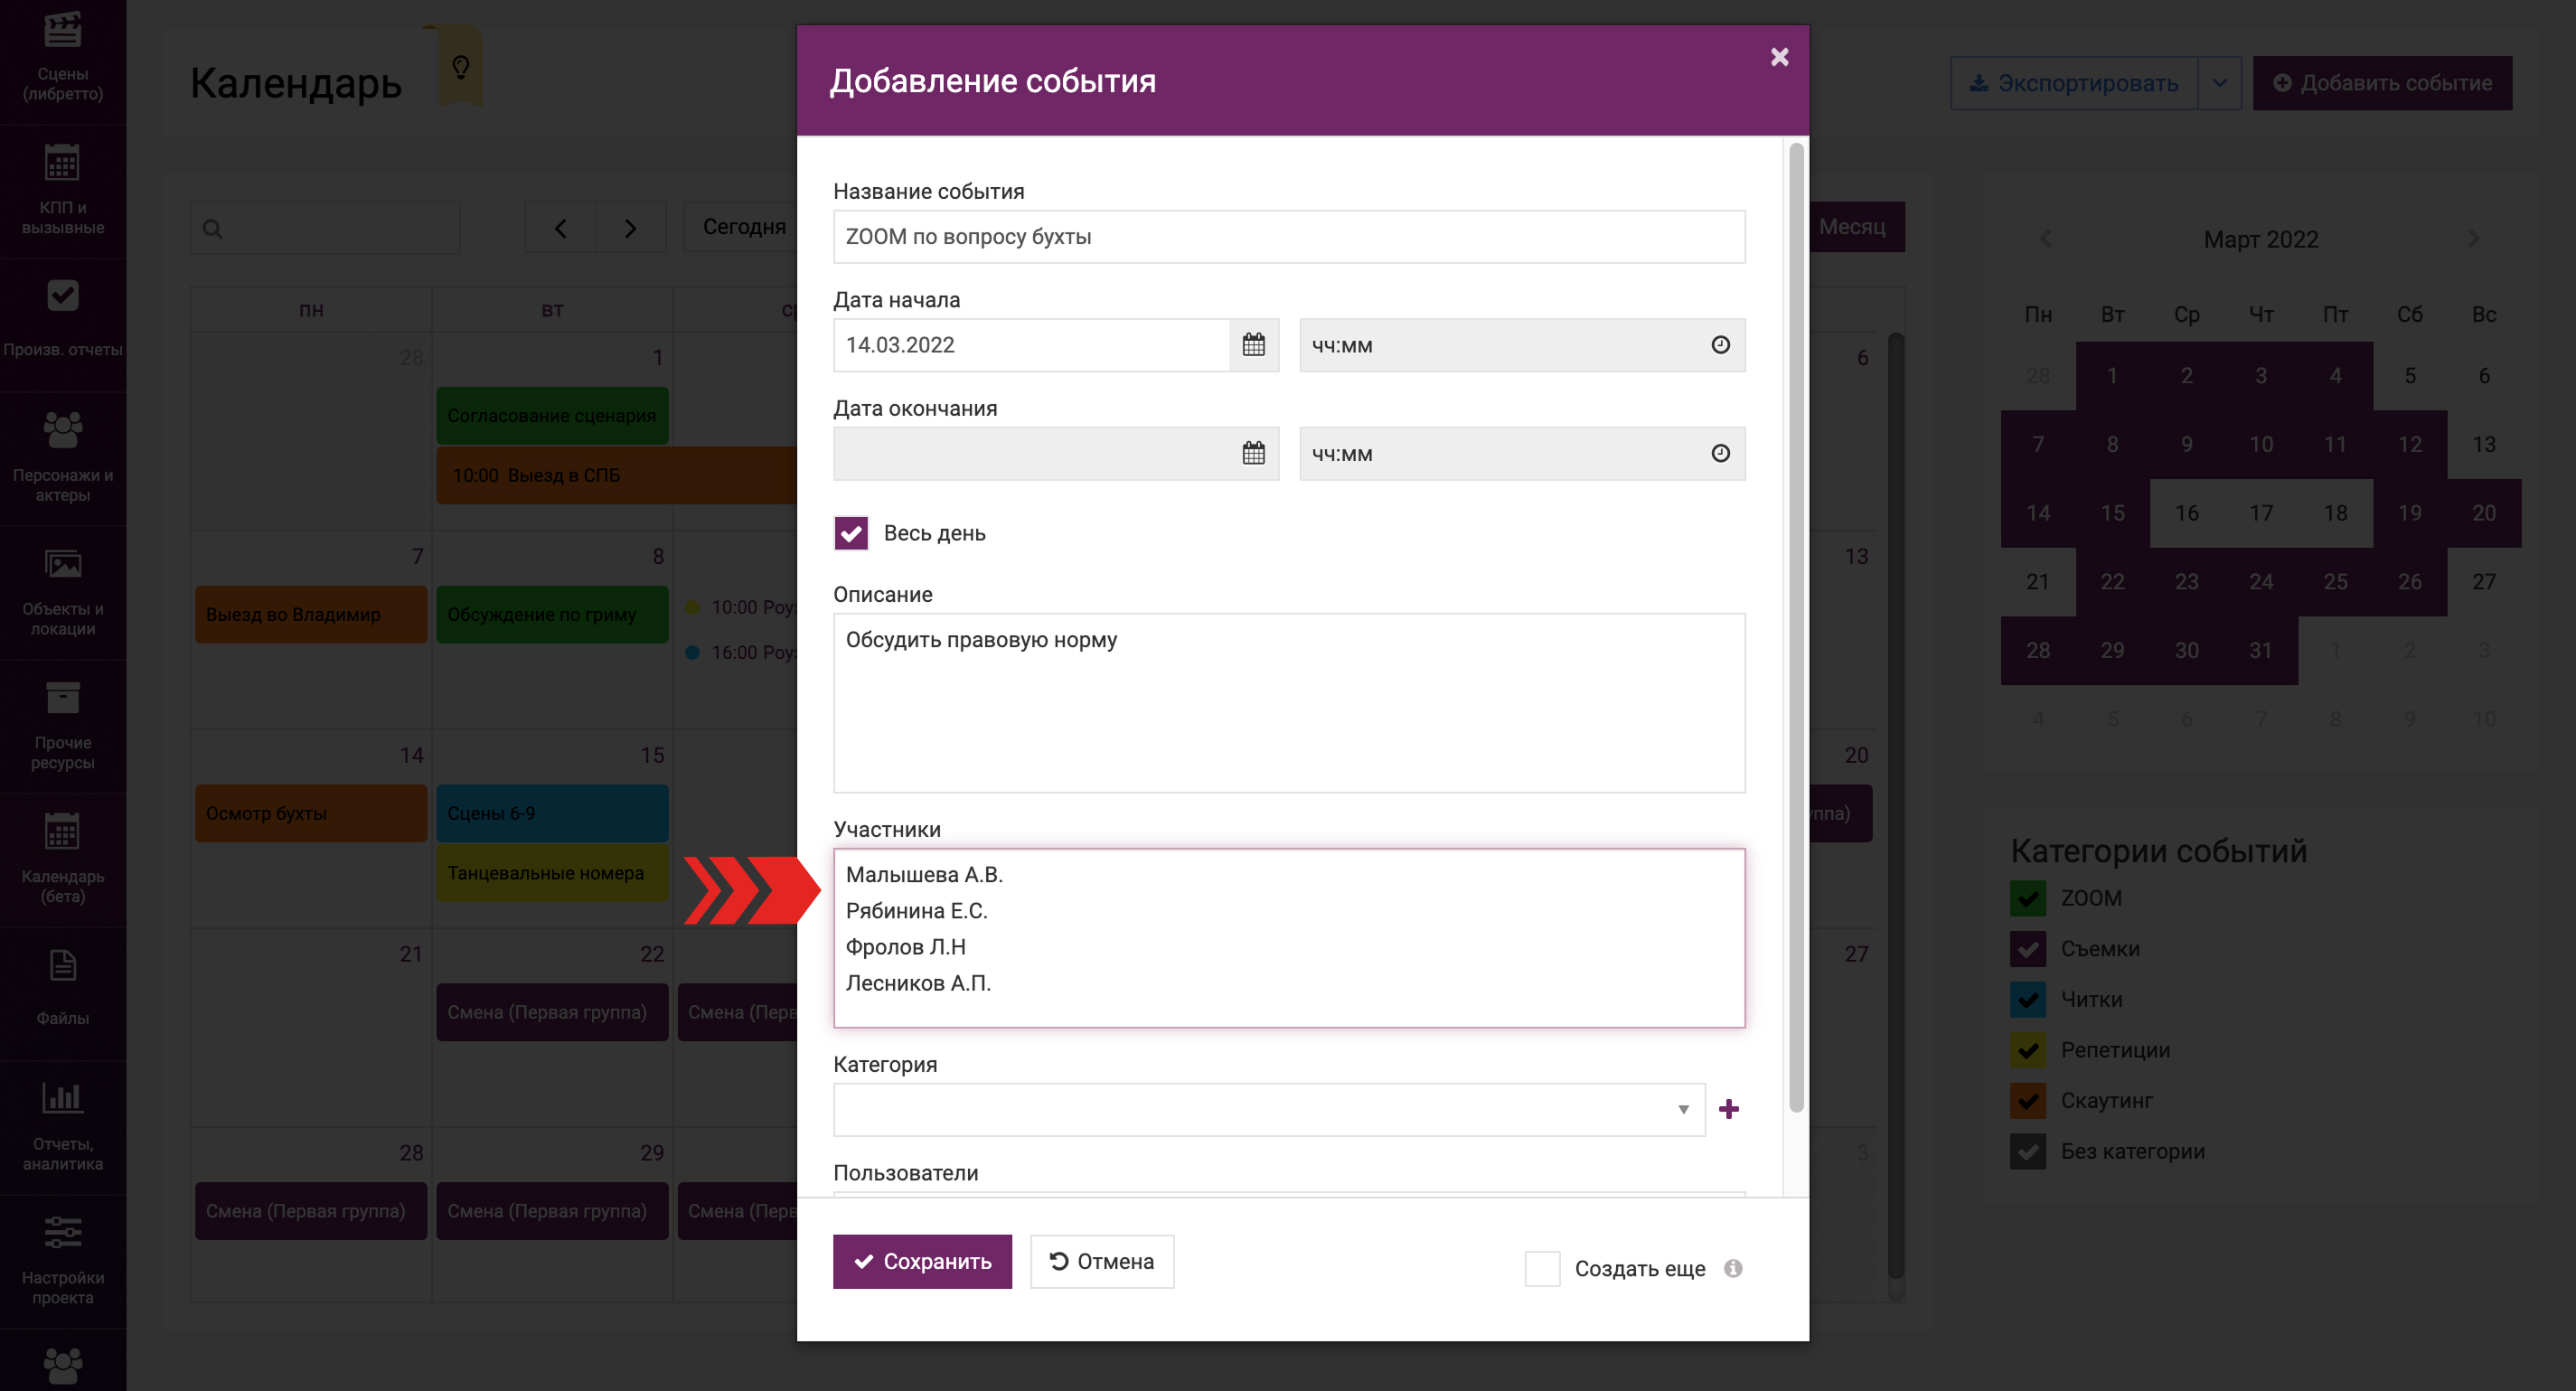Click Сегодня button
Screen dimensions: 2576x1391
[743, 227]
